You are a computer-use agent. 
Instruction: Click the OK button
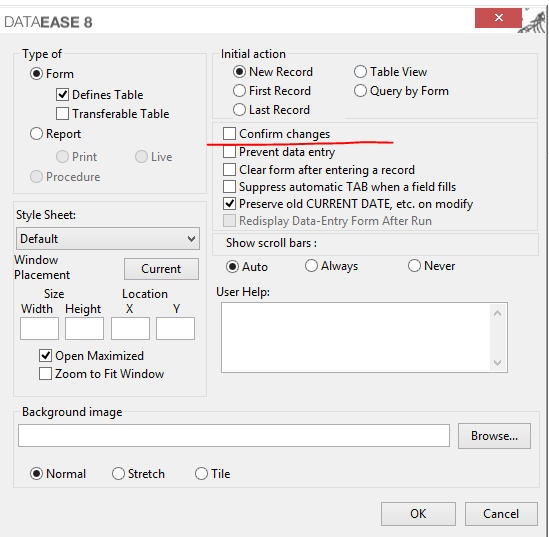pos(418,514)
